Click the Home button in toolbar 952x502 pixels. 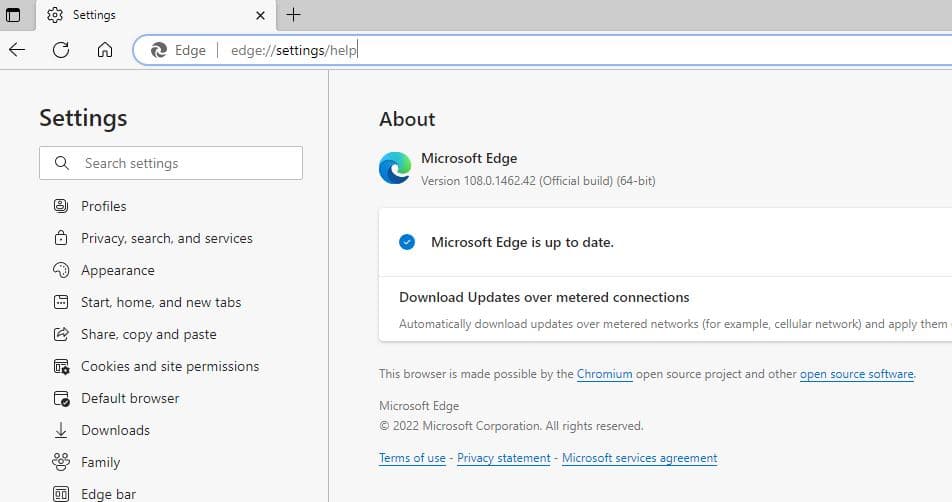click(x=105, y=50)
